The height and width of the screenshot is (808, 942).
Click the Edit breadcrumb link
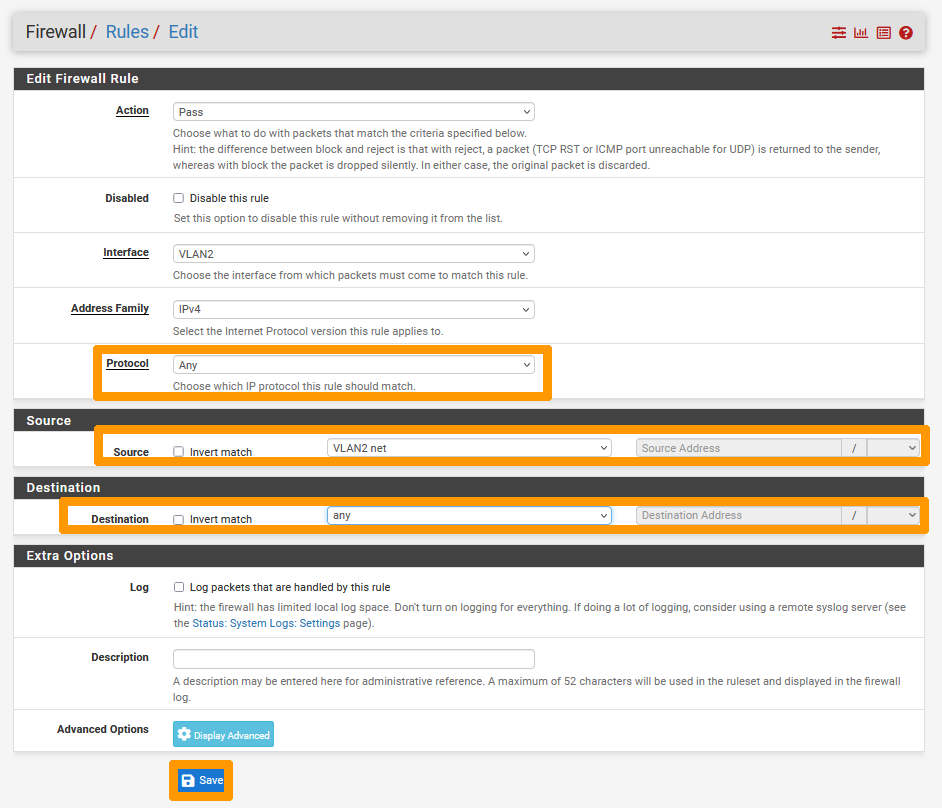pos(183,32)
